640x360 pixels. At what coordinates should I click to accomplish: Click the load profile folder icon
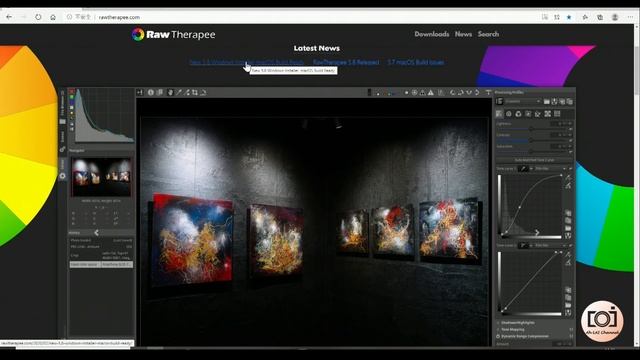click(547, 101)
